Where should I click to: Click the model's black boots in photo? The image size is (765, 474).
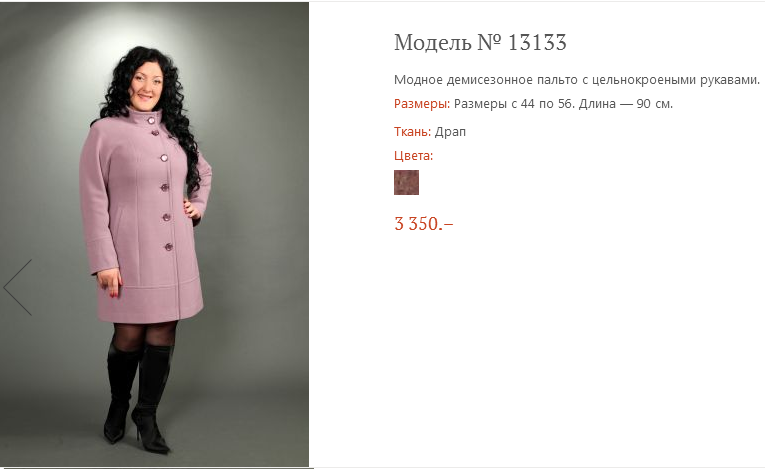139,395
